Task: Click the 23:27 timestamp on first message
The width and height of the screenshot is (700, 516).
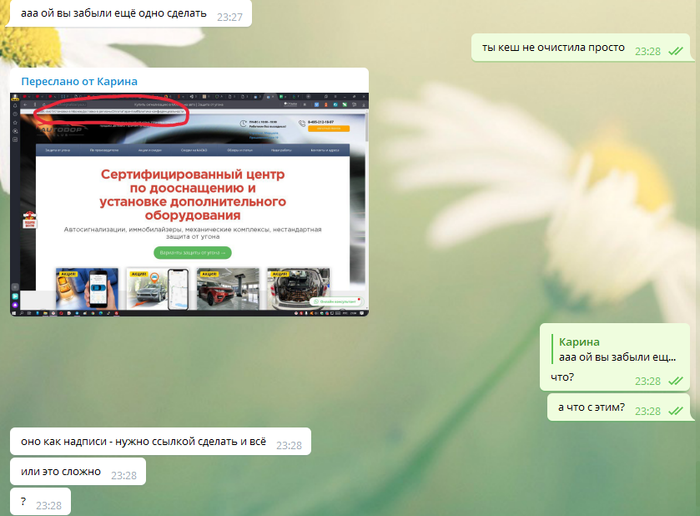Action: [230, 17]
